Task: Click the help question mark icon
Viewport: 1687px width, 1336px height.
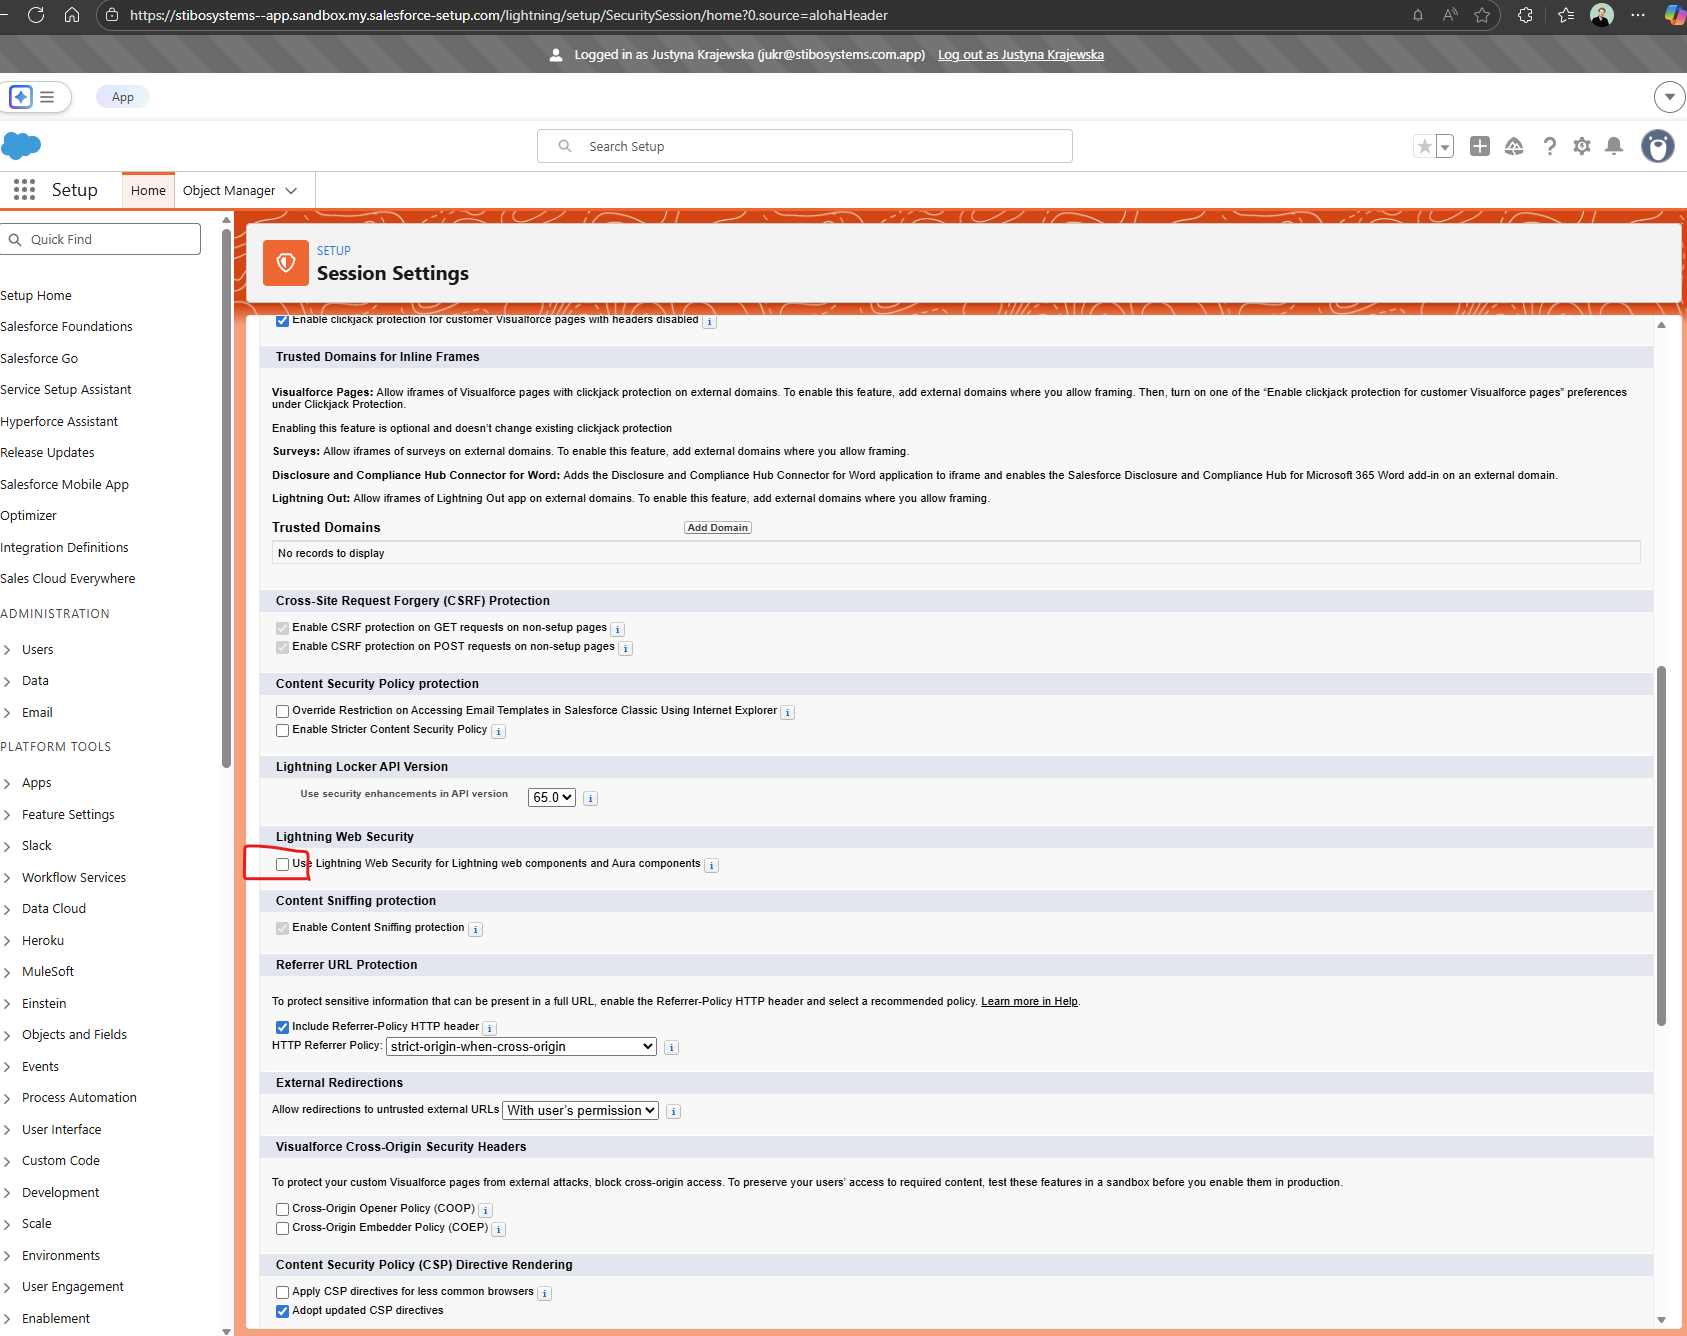Action: pyautogui.click(x=1549, y=147)
